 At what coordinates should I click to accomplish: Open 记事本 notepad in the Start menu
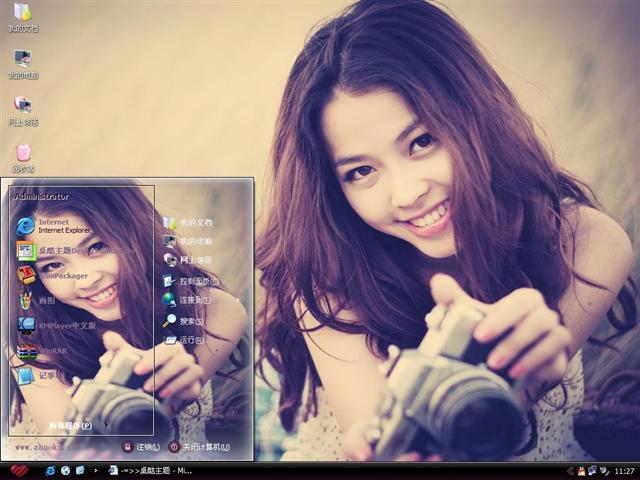(x=37, y=376)
